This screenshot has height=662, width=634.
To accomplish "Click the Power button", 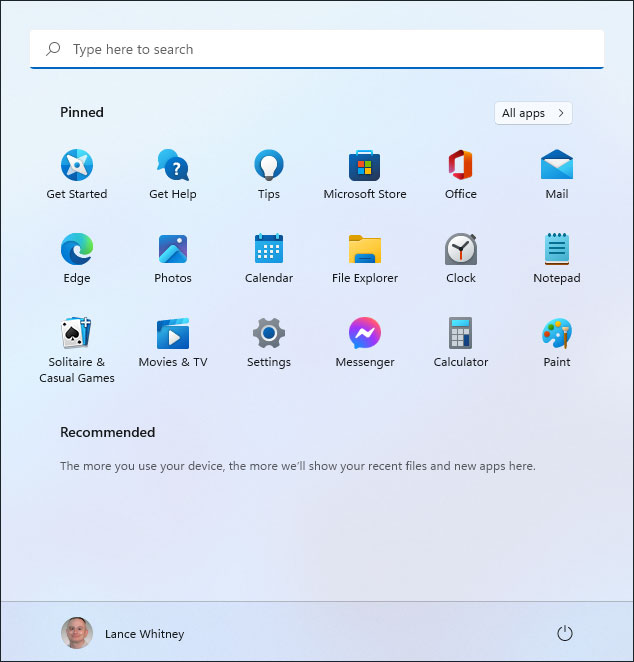I will [565, 633].
